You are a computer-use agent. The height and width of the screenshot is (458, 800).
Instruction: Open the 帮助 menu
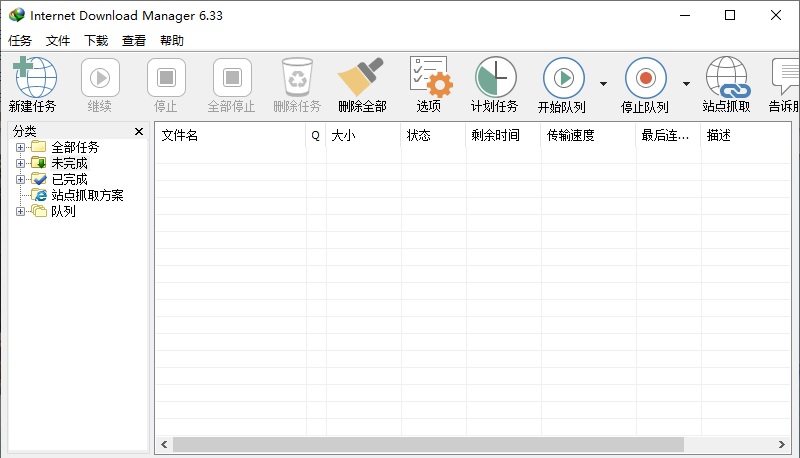tap(171, 40)
